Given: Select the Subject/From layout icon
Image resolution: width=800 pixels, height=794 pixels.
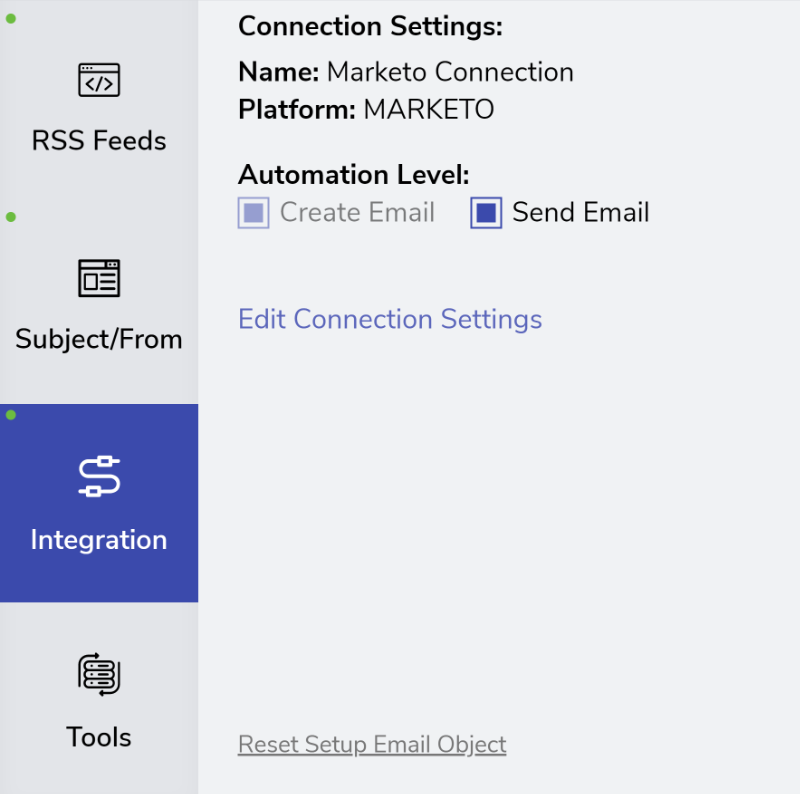Looking at the screenshot, I should (x=99, y=278).
